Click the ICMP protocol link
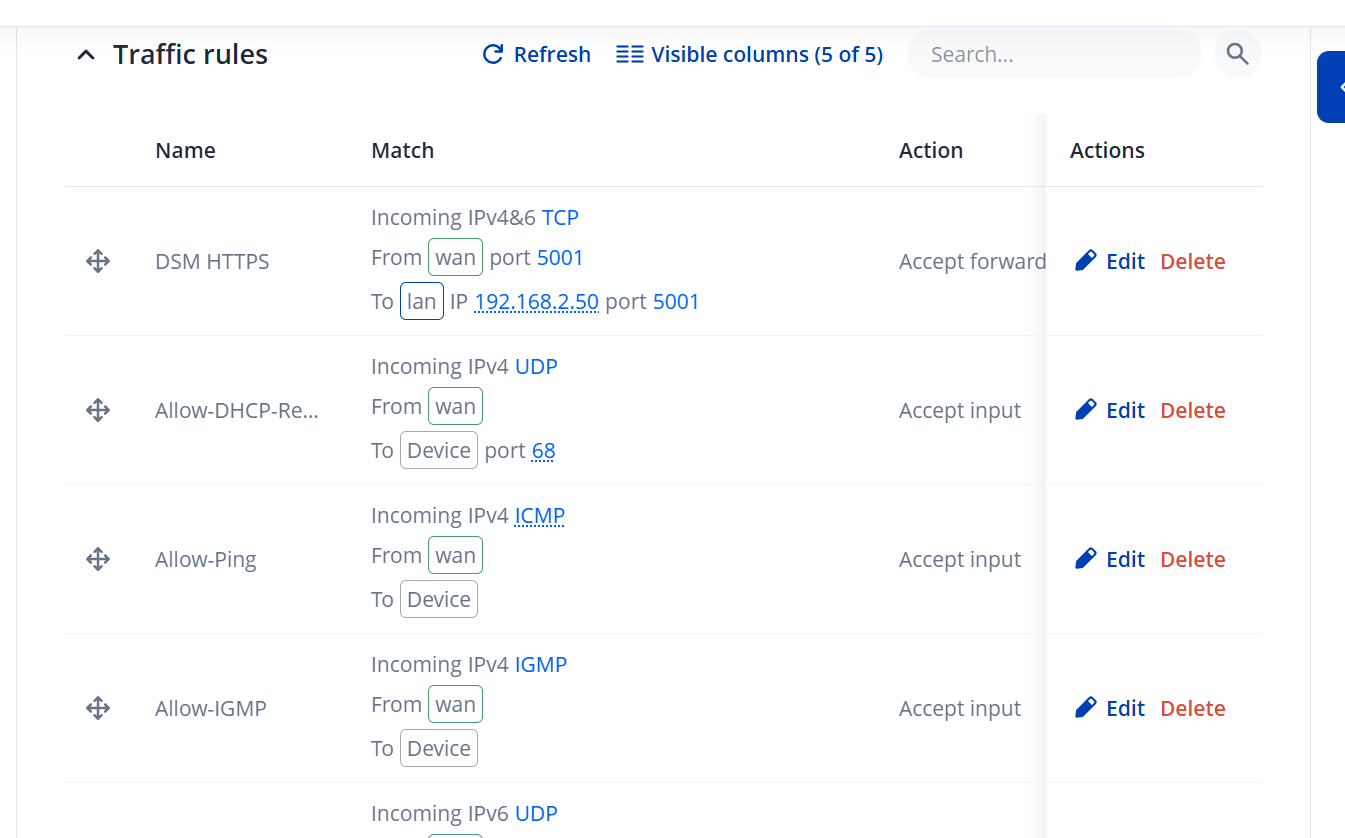1345x838 pixels. (x=539, y=516)
